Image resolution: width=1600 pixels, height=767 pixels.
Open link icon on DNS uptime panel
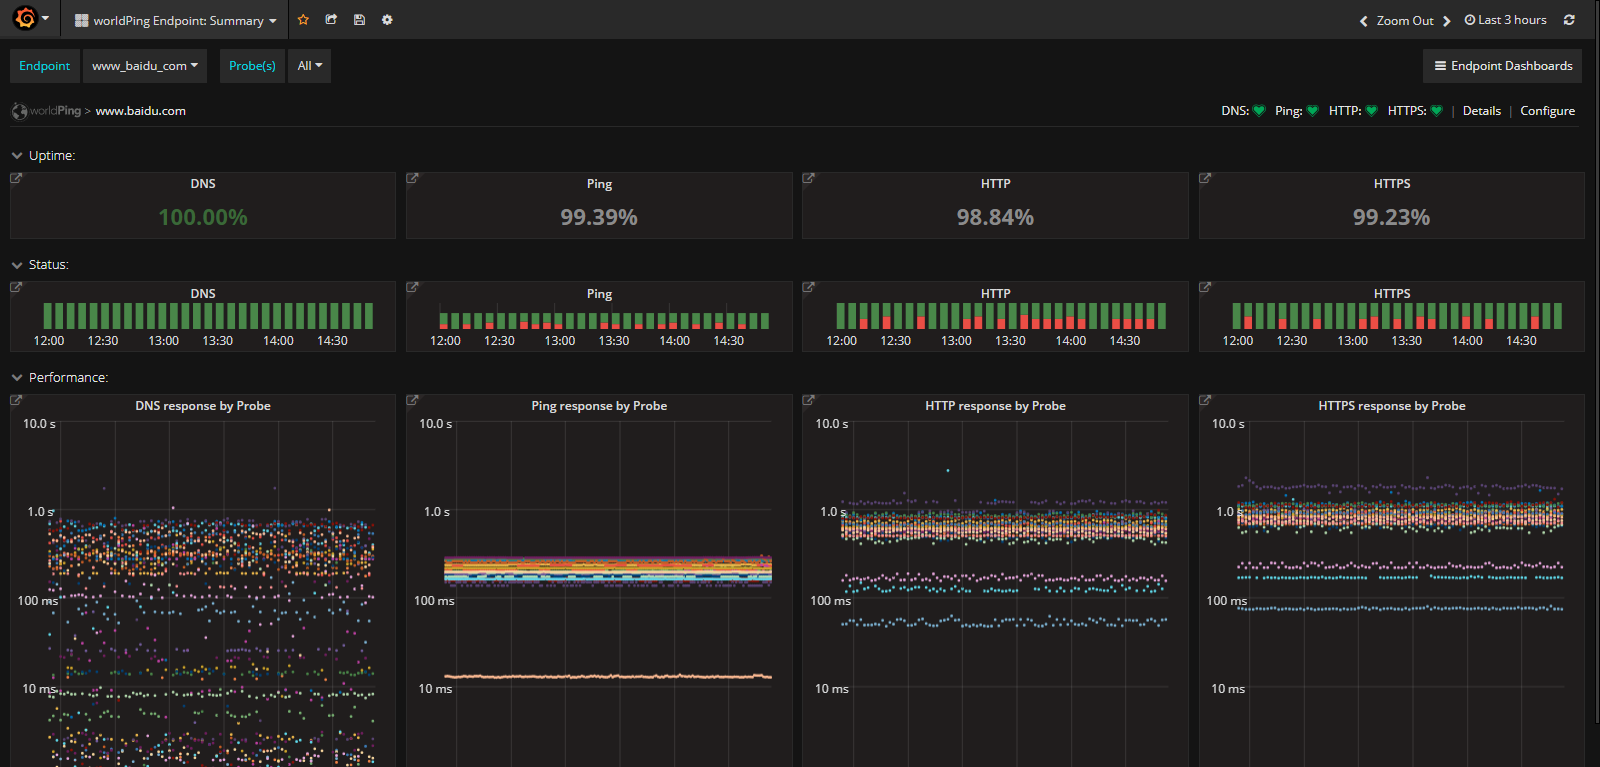pos(16,178)
